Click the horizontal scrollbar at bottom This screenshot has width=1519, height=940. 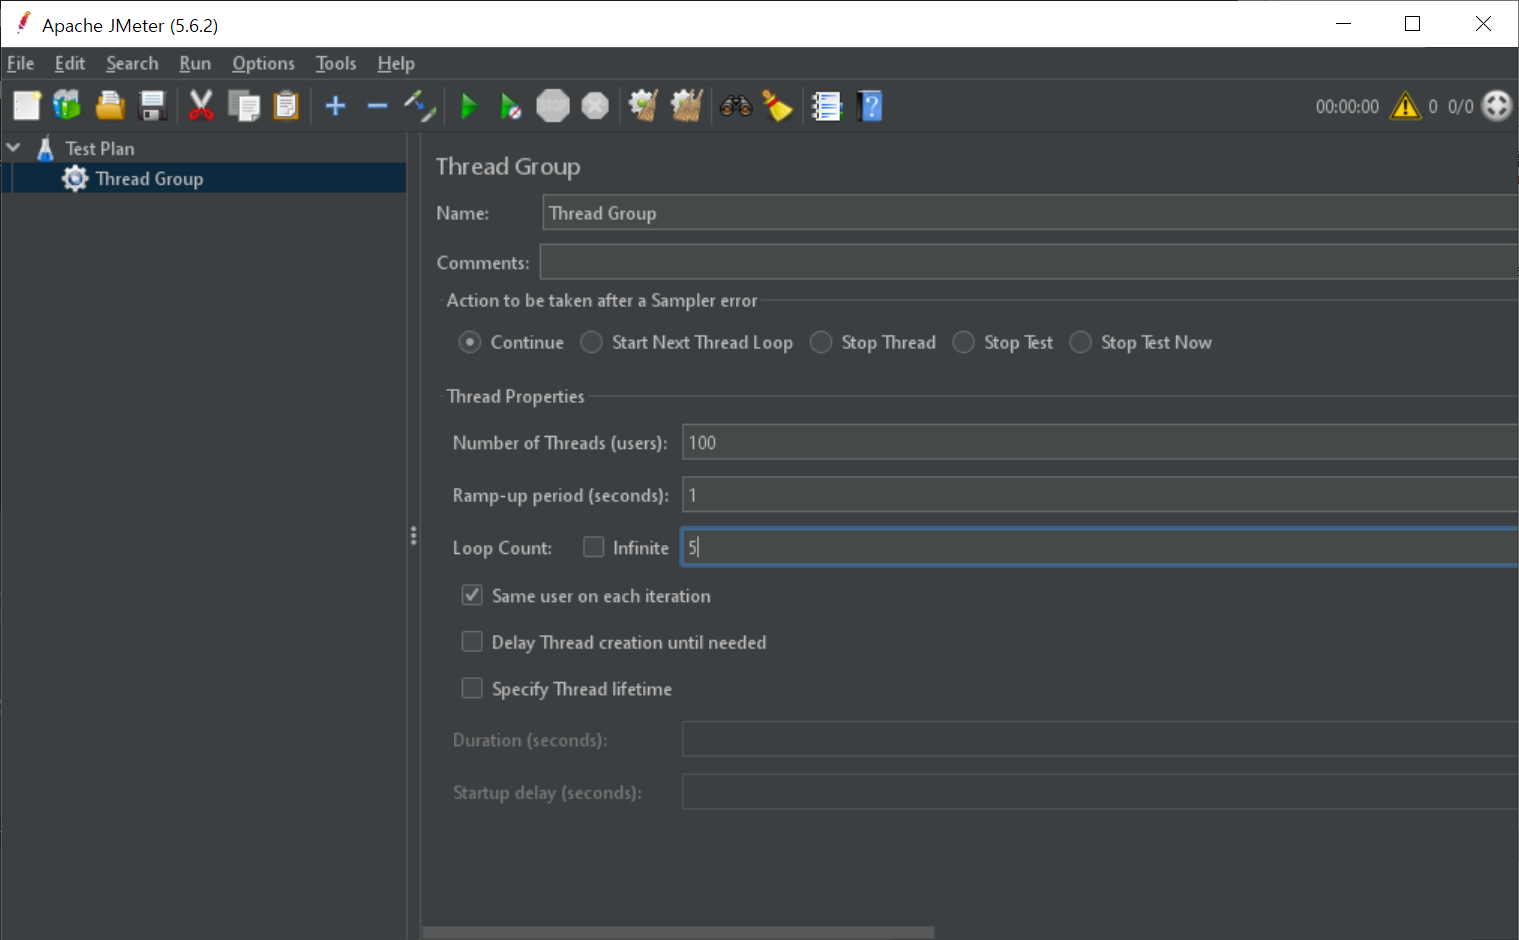tap(678, 932)
